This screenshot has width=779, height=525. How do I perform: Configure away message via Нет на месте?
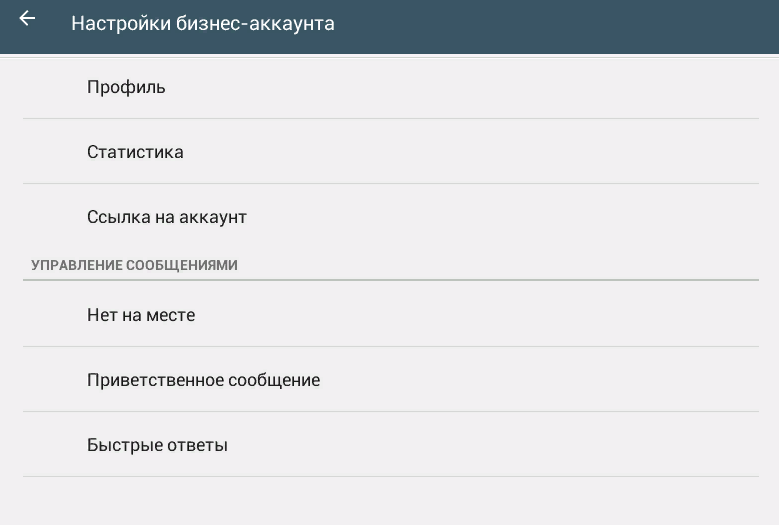141,315
